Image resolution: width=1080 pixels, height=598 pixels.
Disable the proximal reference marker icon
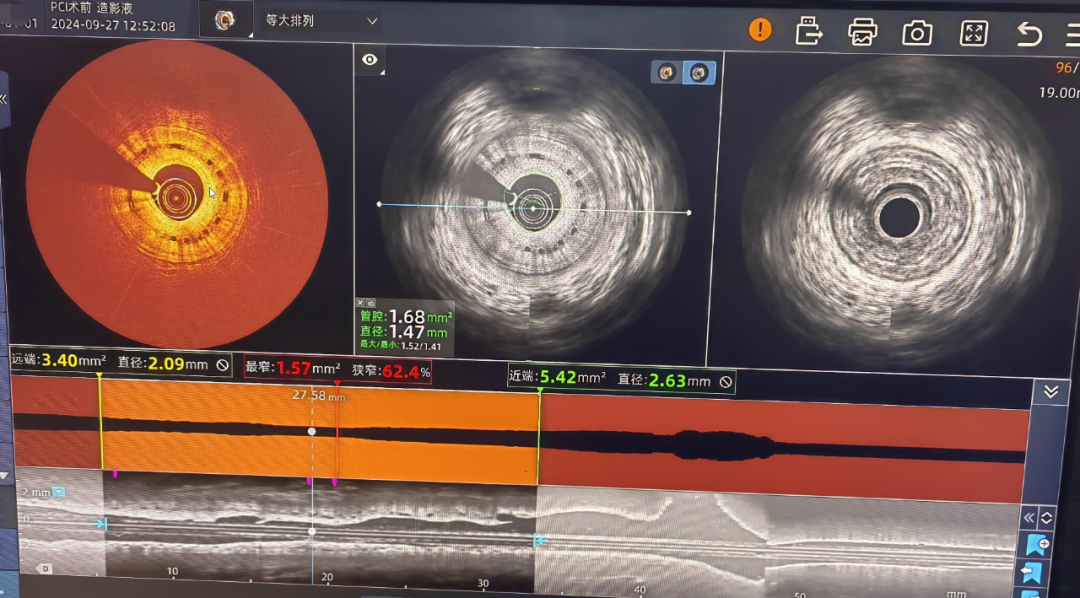pos(725,382)
